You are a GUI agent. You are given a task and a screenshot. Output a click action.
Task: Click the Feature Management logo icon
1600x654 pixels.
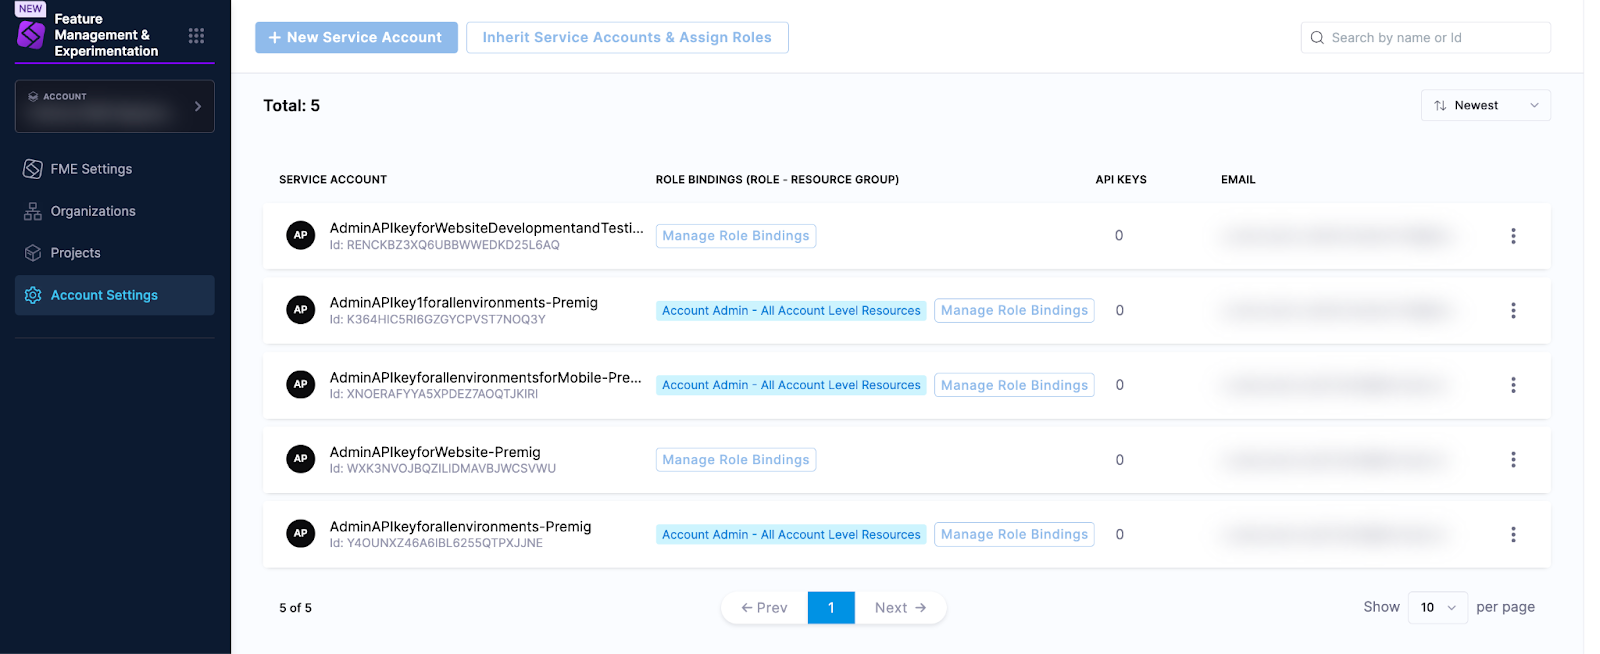click(31, 35)
